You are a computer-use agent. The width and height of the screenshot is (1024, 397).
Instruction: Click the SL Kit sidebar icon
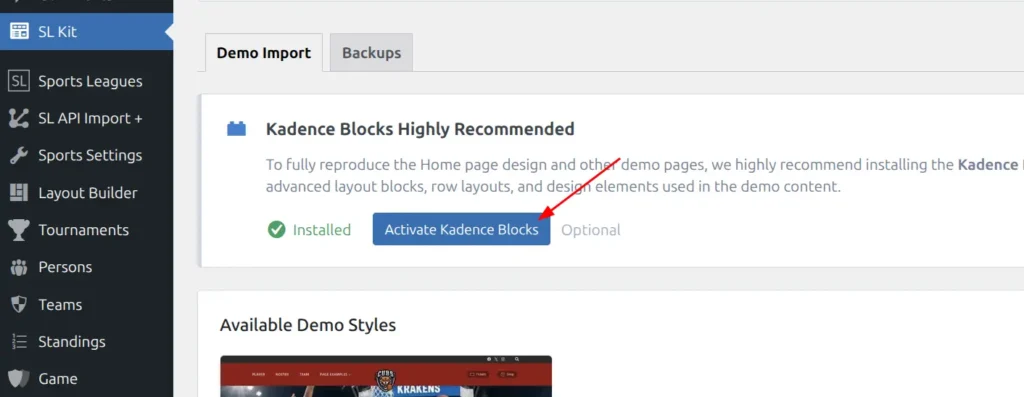point(19,31)
